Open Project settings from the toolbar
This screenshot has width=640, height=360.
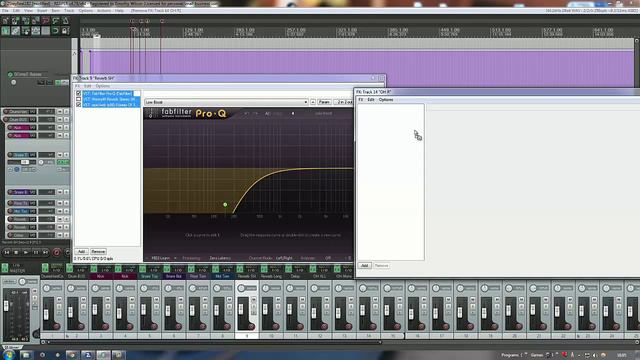(x=36, y=20)
